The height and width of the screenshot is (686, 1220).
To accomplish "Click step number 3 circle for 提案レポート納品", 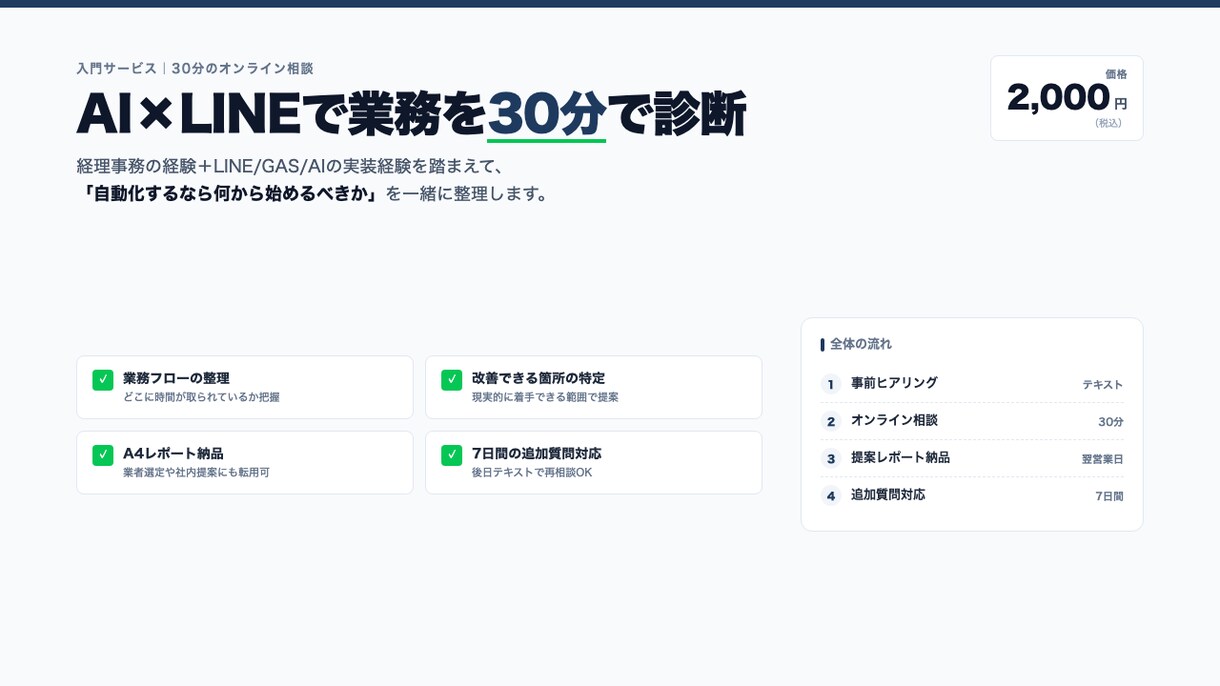I will point(831,458).
